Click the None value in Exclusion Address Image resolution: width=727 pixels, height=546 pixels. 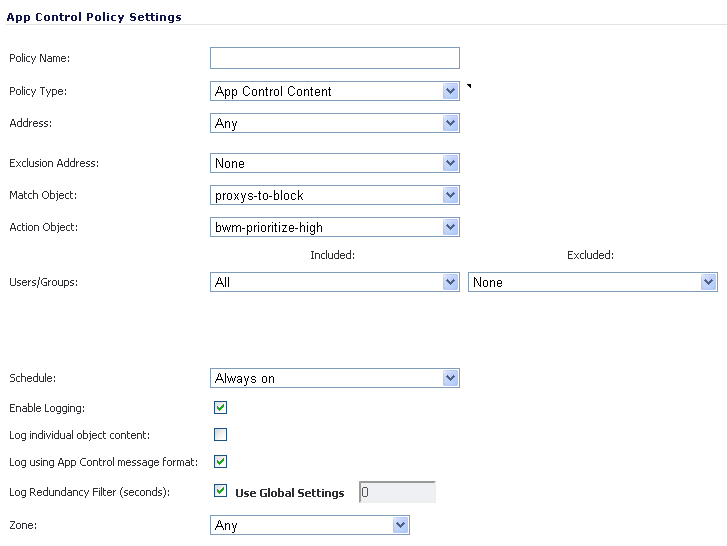[x=230, y=163]
